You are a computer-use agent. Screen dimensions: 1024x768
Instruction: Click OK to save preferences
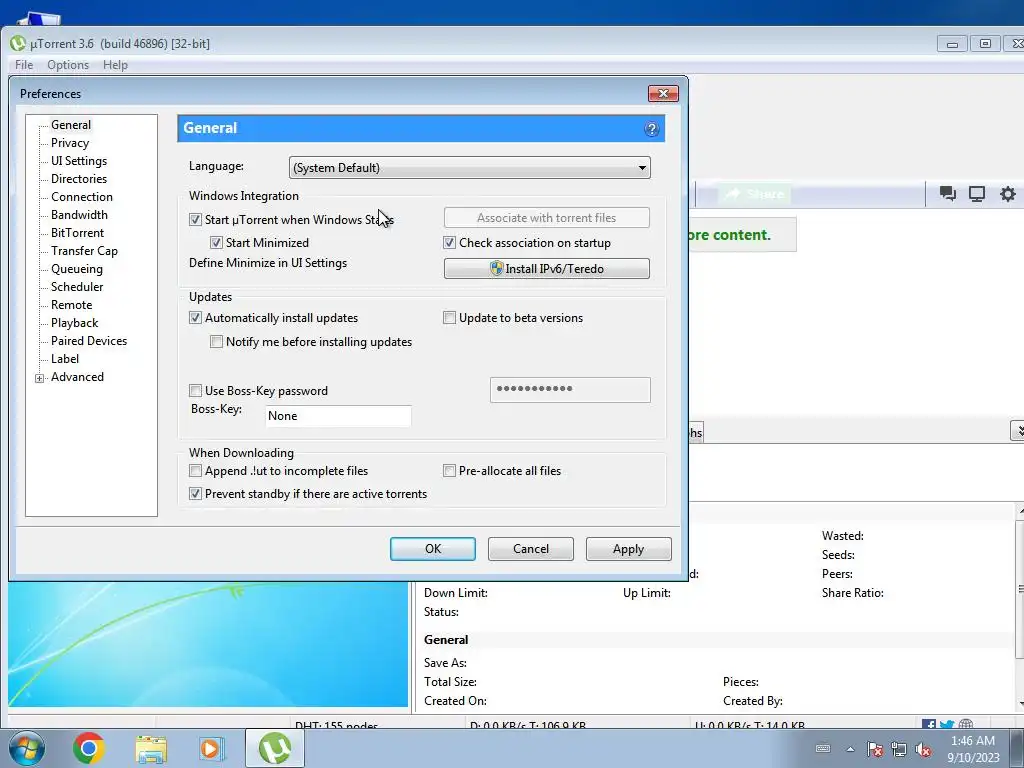point(432,549)
